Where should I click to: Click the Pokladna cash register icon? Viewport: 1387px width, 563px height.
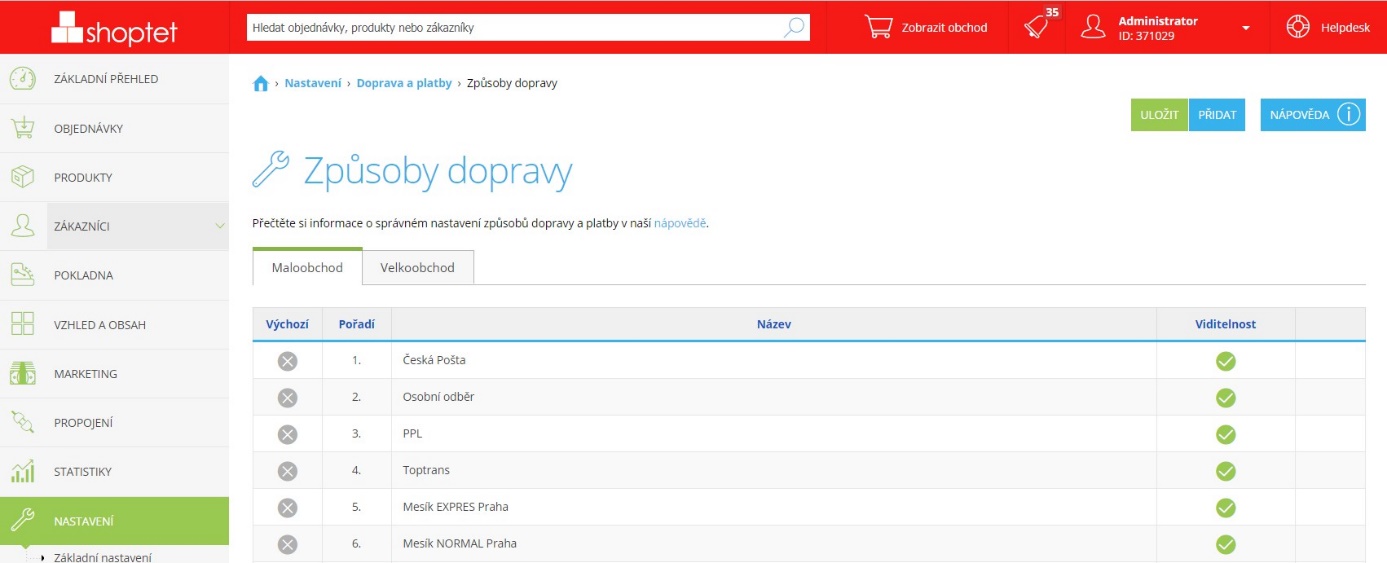pos(23,275)
